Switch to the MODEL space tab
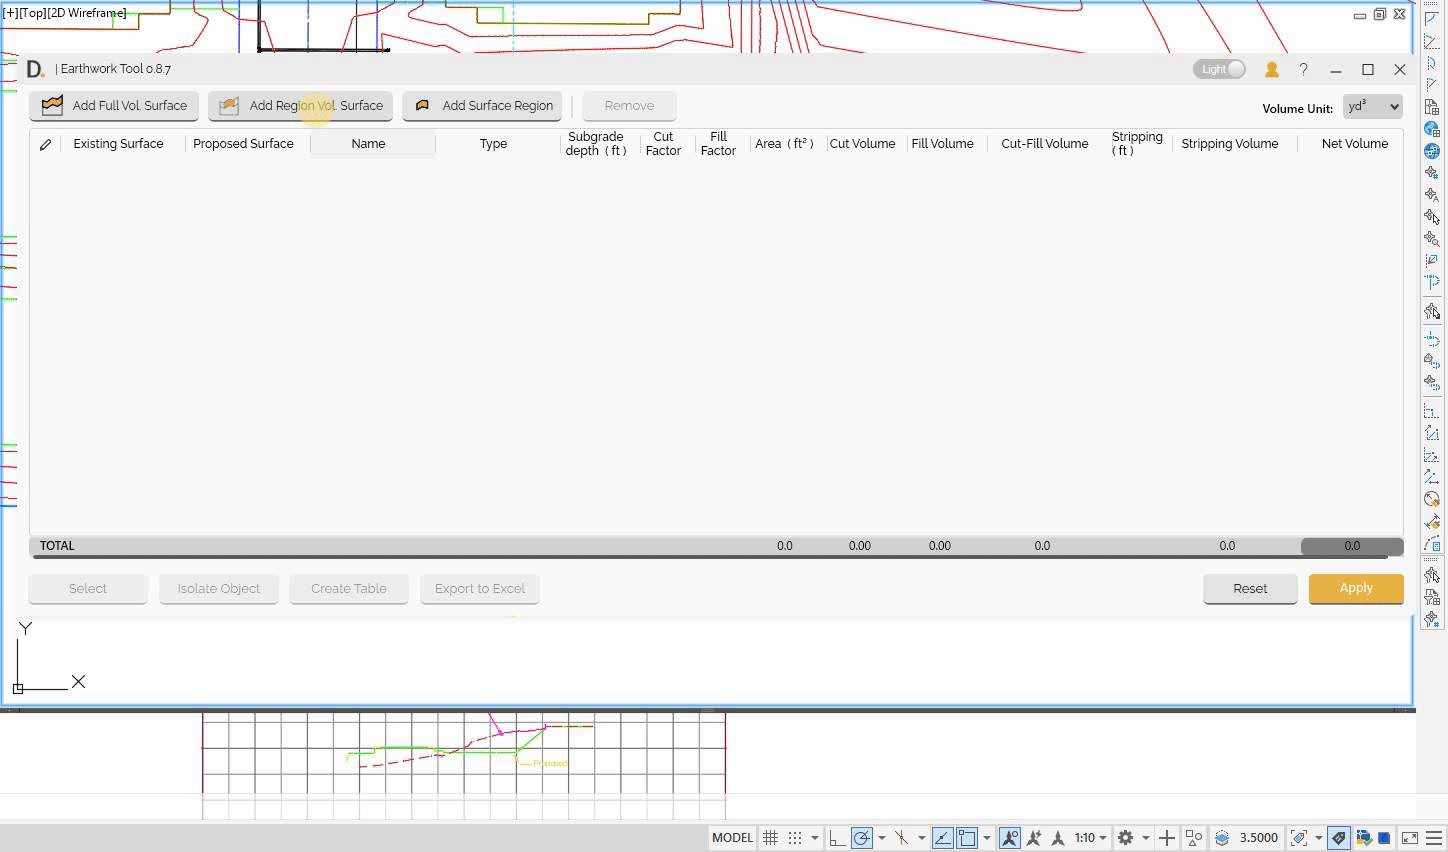Image resolution: width=1448 pixels, height=852 pixels. [732, 838]
